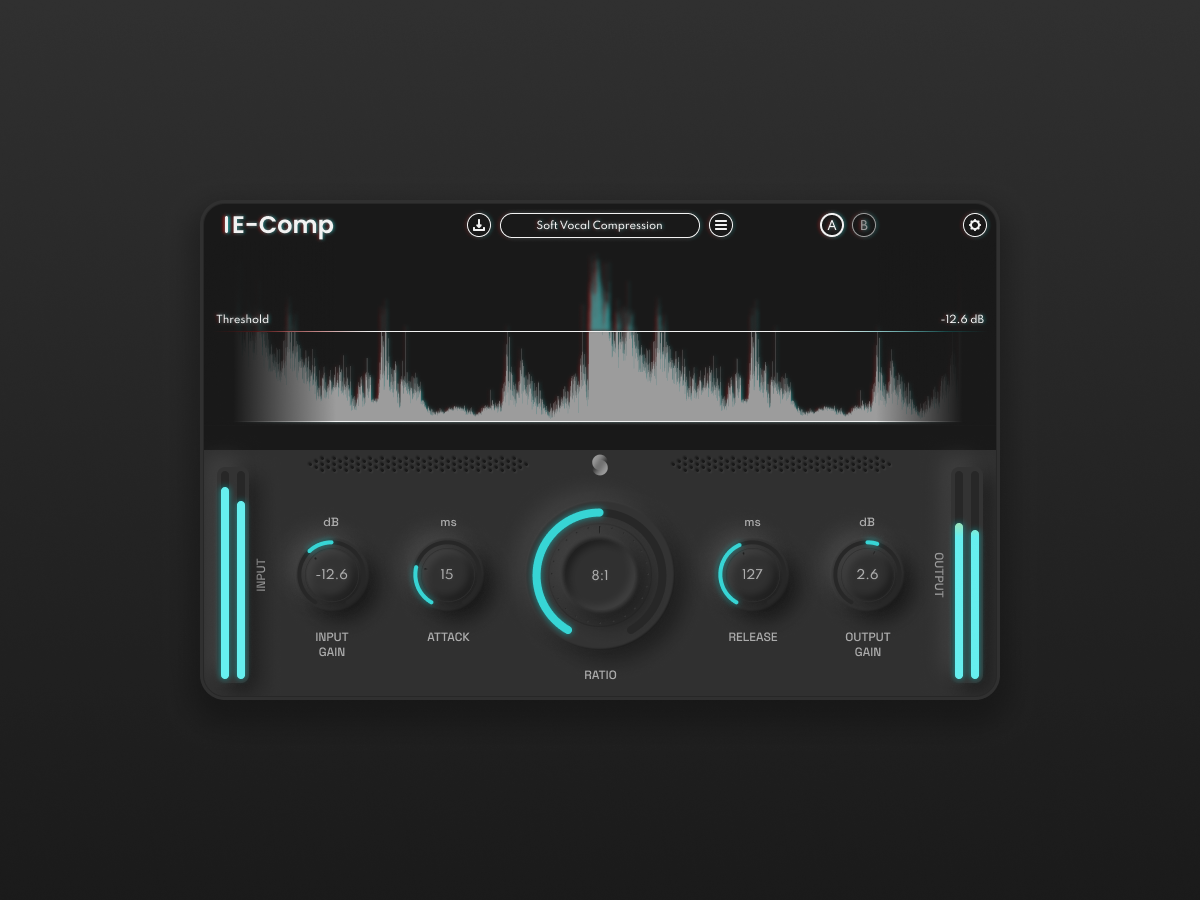Click the -12.6 dB threshold readout

tap(962, 319)
